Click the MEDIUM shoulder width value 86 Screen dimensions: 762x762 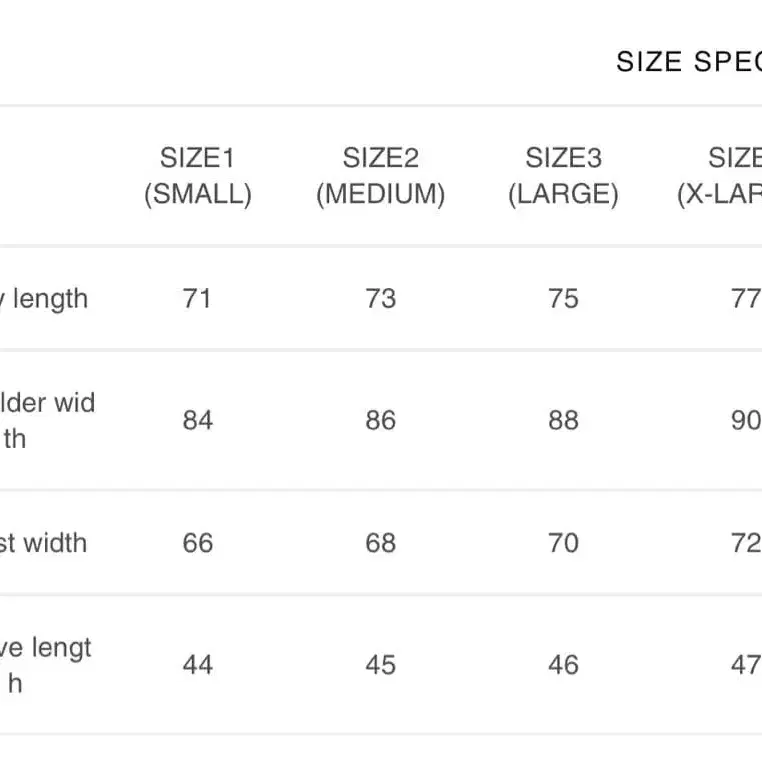pyautogui.click(x=380, y=421)
